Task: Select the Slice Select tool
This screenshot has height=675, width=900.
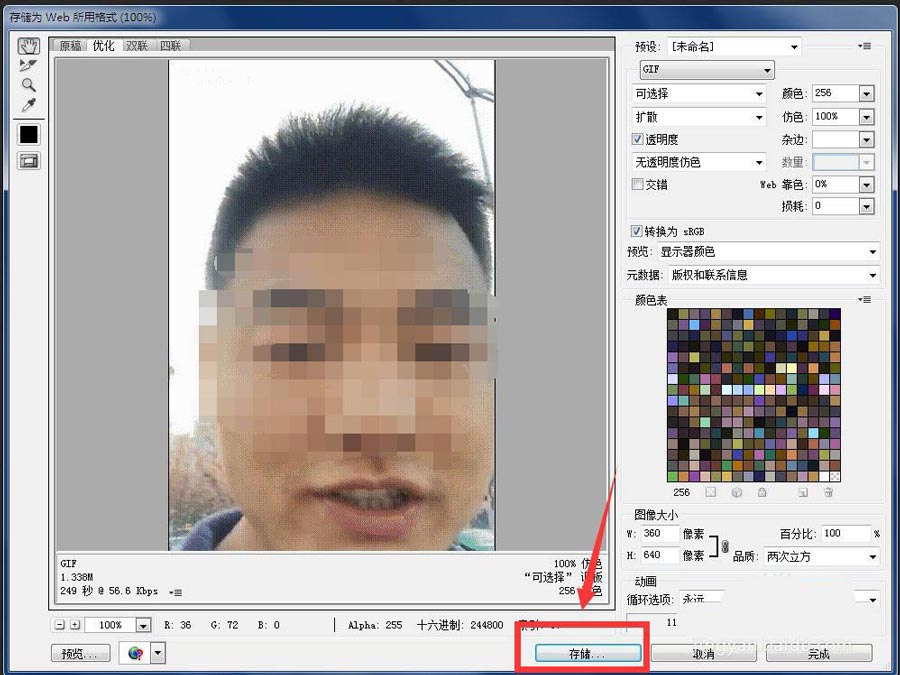Action: coord(28,65)
